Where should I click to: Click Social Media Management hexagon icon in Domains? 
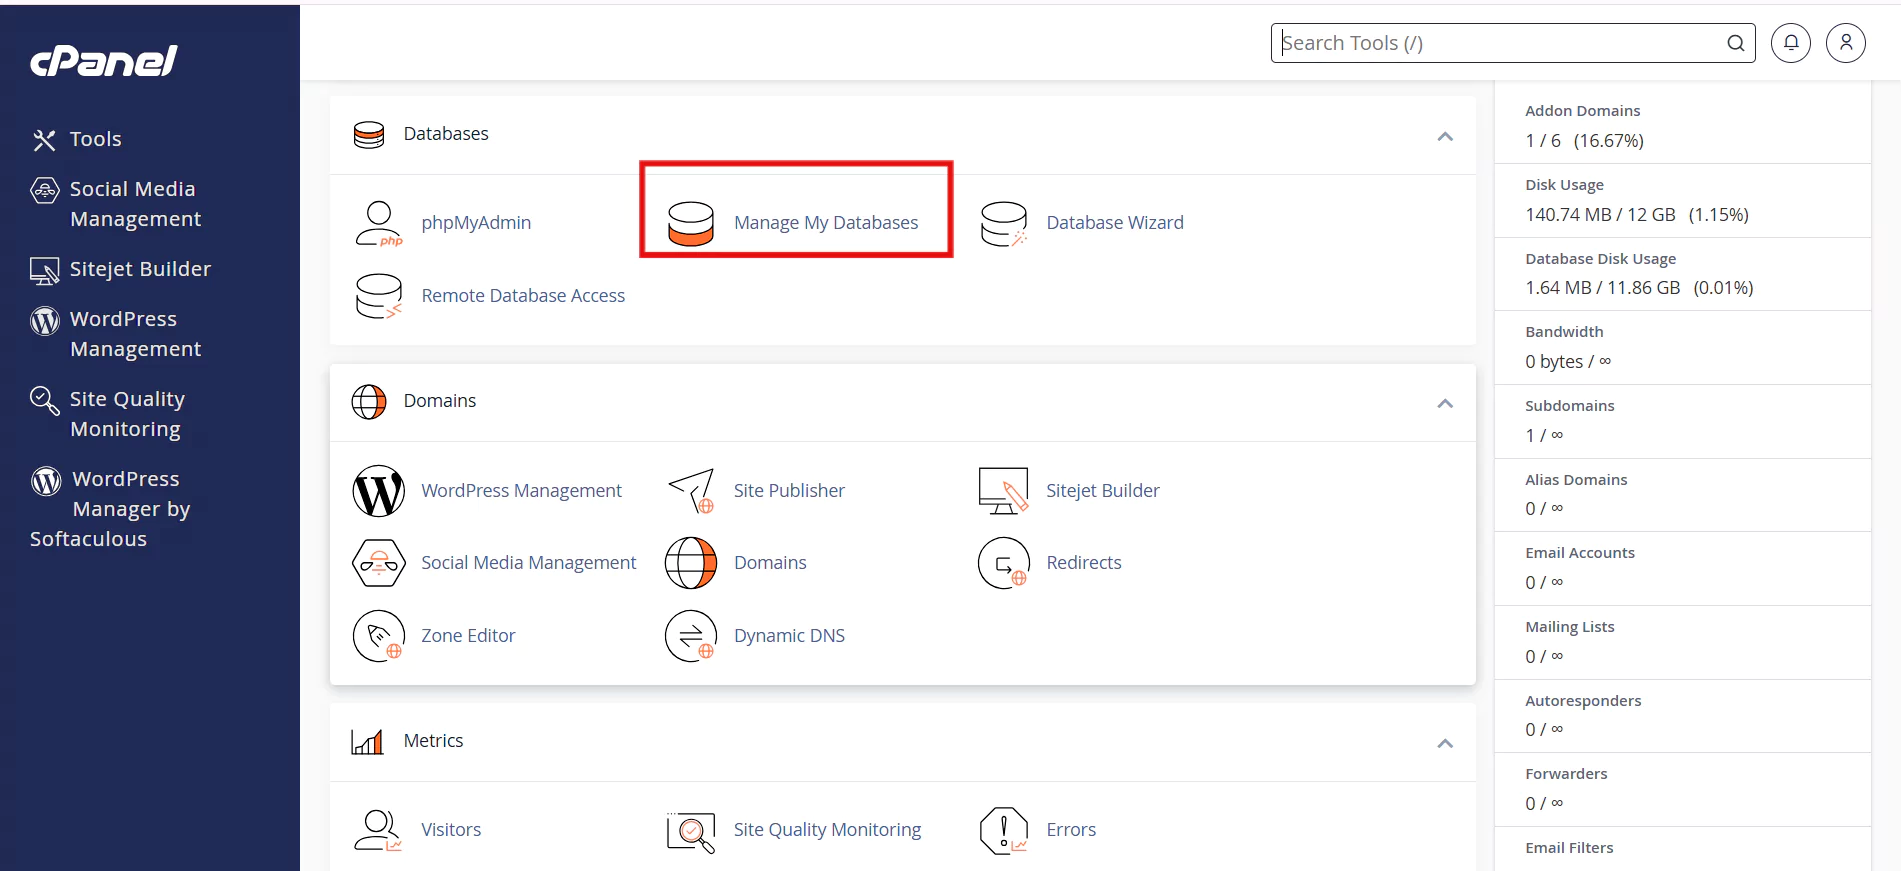[379, 563]
